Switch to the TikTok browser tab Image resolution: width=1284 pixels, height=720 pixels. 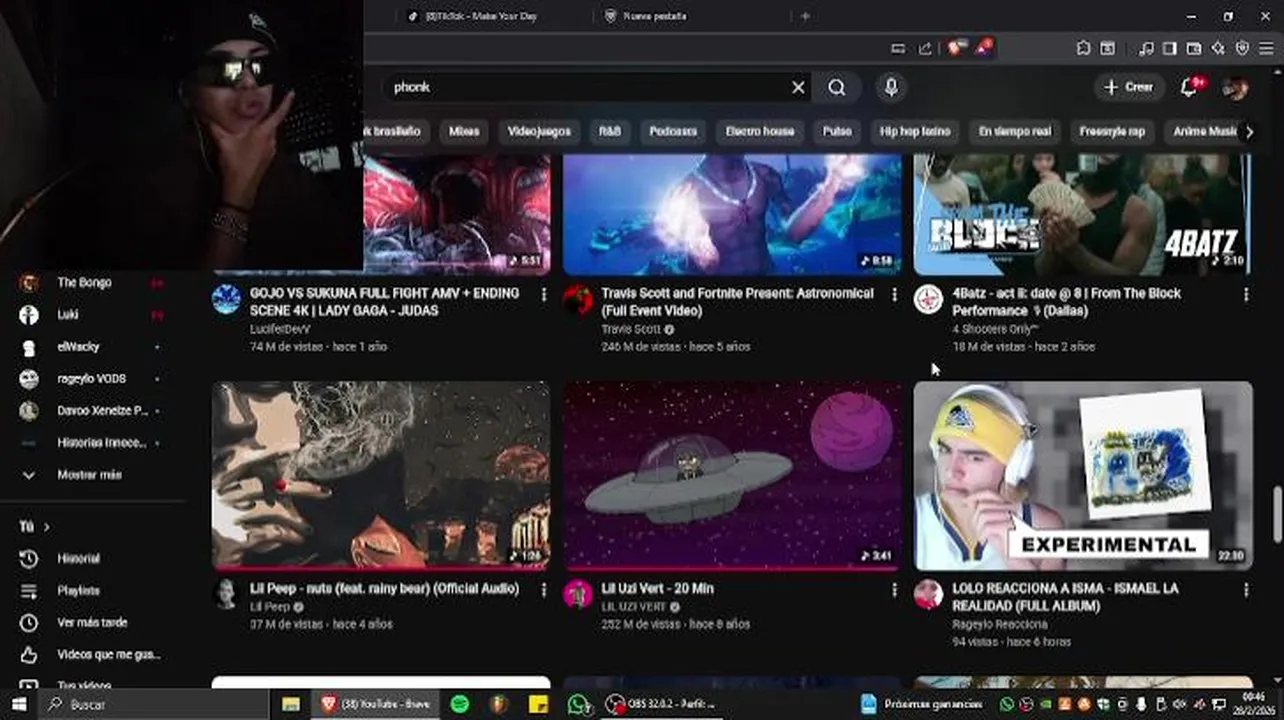pos(480,16)
